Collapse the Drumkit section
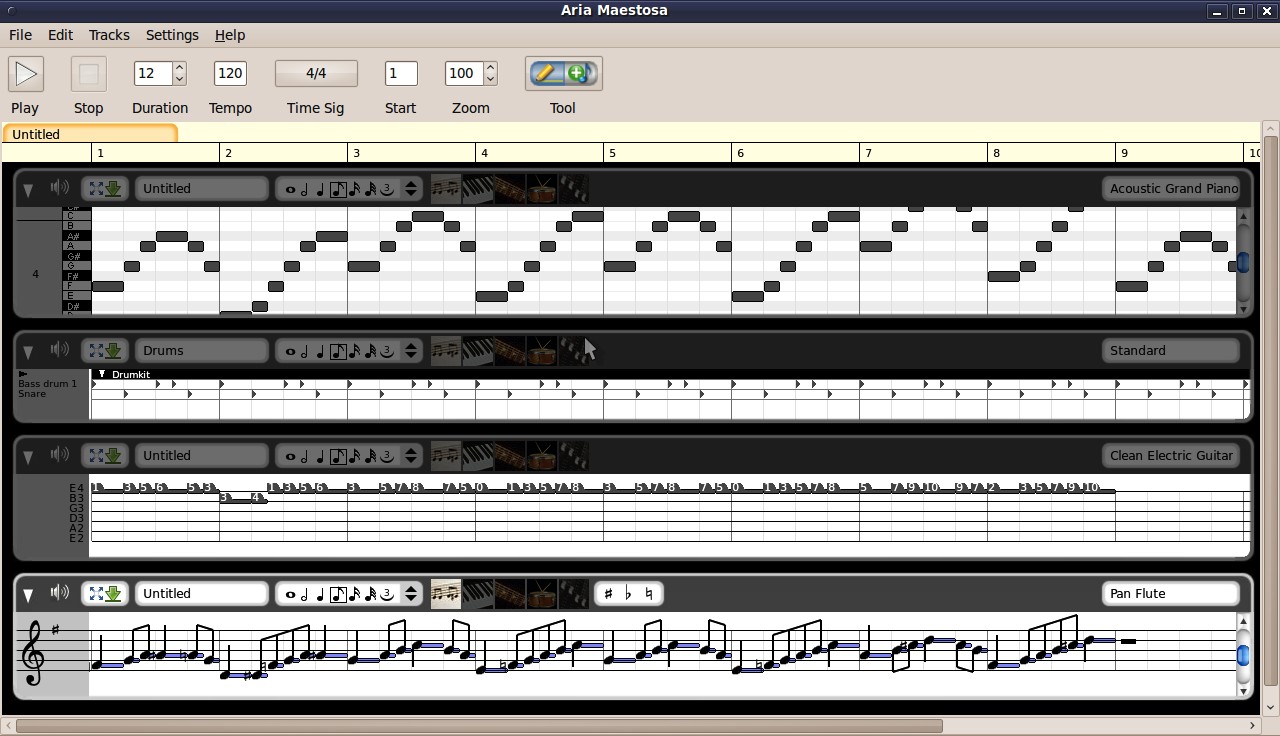The height and width of the screenshot is (736, 1280). coord(101,374)
